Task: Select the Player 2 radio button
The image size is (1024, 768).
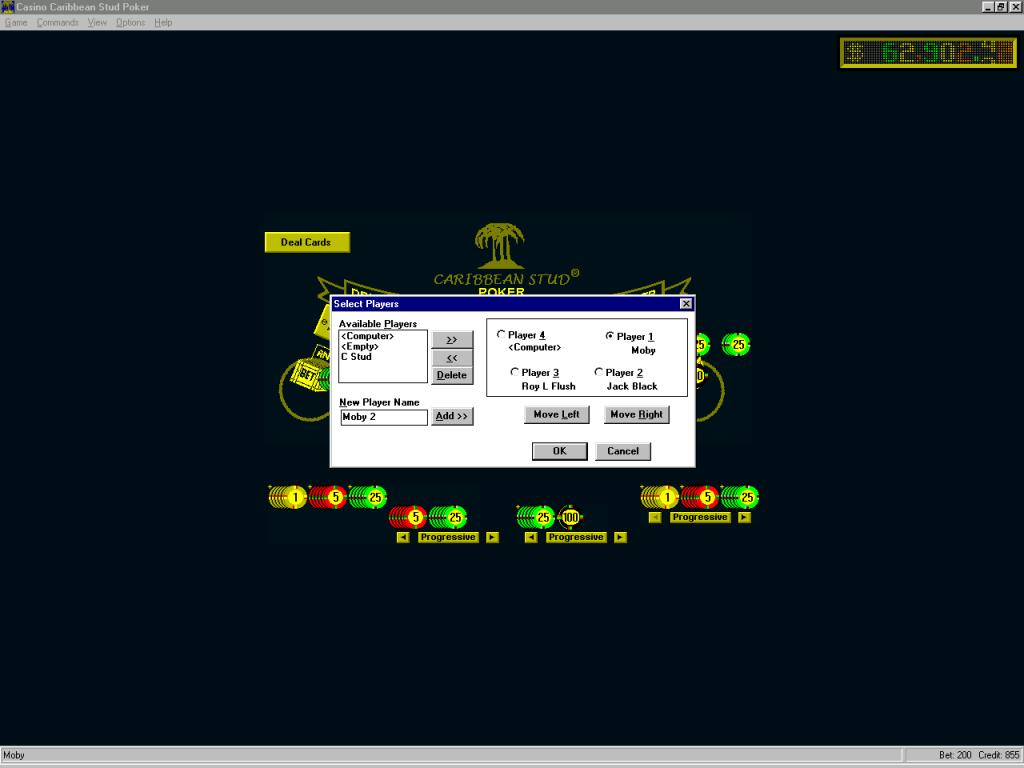Action: 599,372
